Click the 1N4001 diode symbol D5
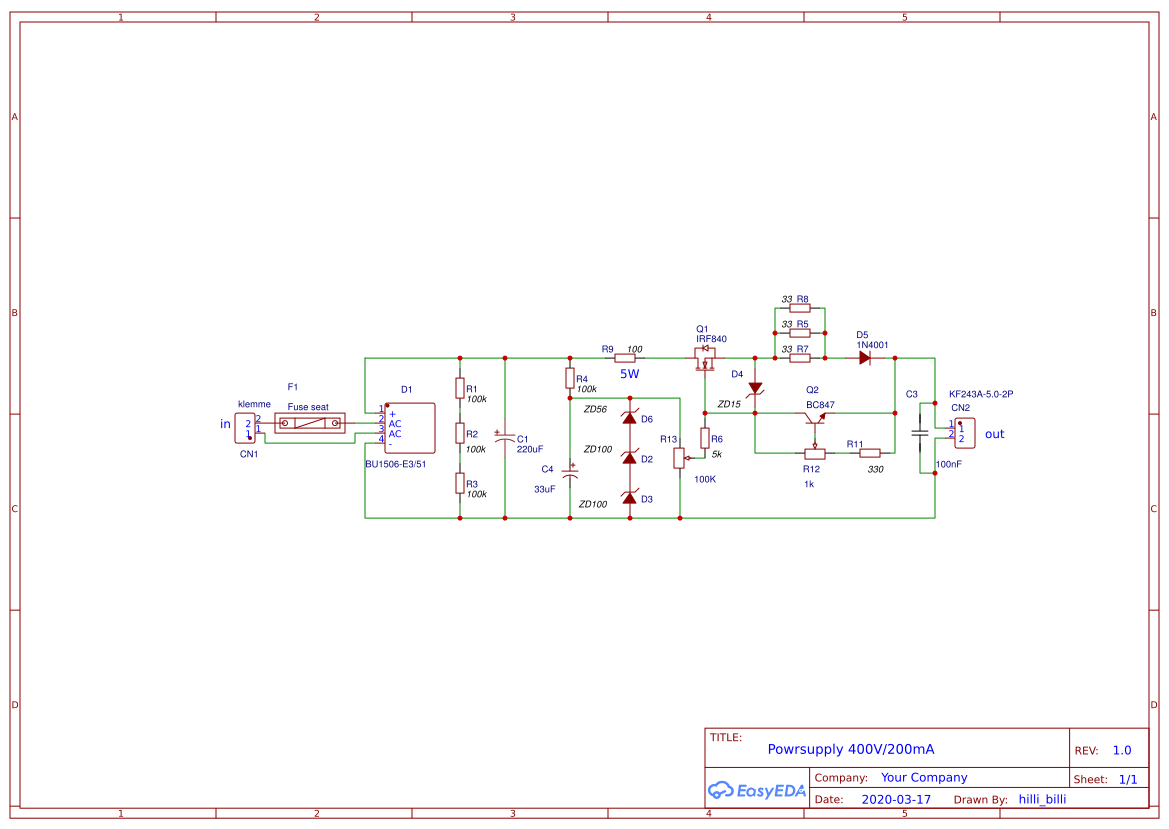1169x829 pixels. [864, 357]
